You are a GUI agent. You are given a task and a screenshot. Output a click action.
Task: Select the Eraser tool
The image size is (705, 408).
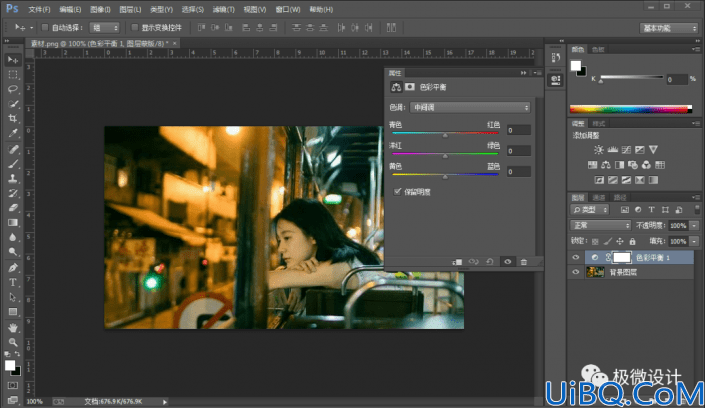pos(13,208)
